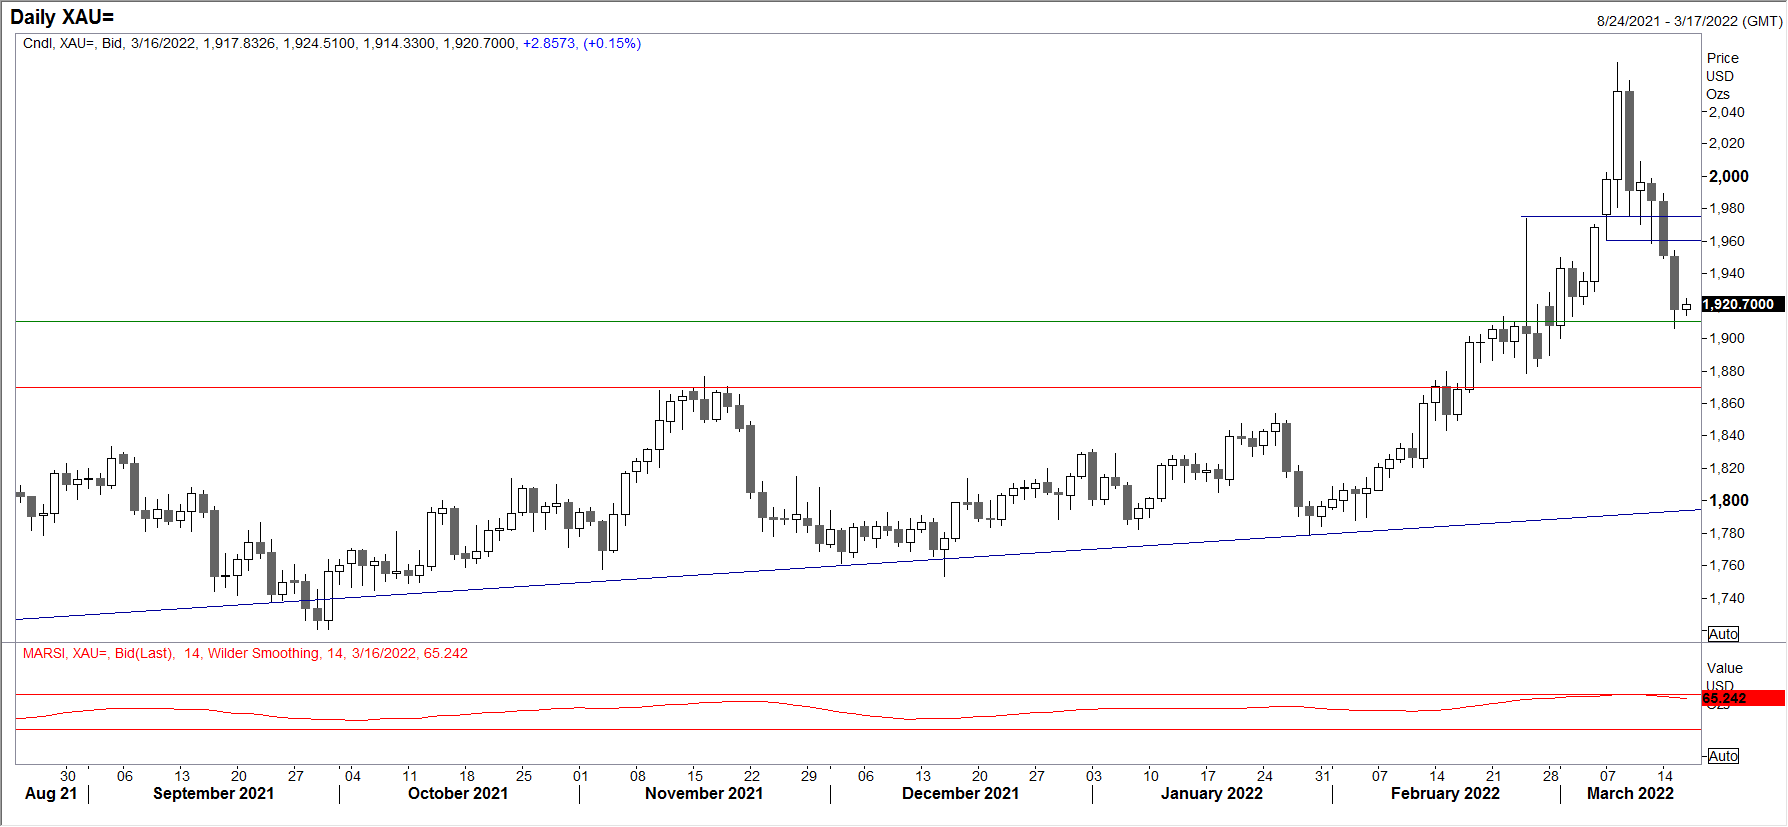Image resolution: width=1788 pixels, height=827 pixels.
Task: Select the 'Aug 21' month label
Action: [x=51, y=793]
